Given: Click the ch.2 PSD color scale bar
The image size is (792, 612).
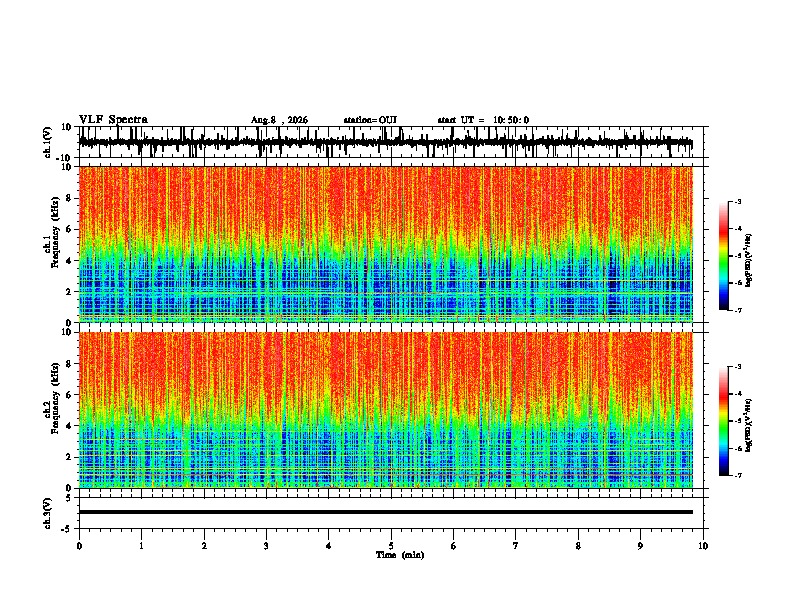Looking at the screenshot, I should 723,421.
